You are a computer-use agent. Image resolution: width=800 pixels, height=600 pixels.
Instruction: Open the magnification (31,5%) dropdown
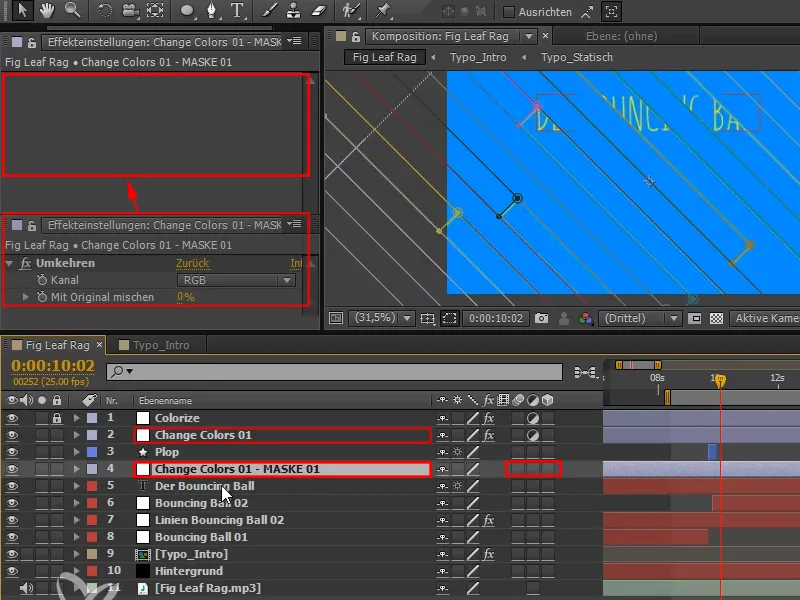(x=382, y=318)
